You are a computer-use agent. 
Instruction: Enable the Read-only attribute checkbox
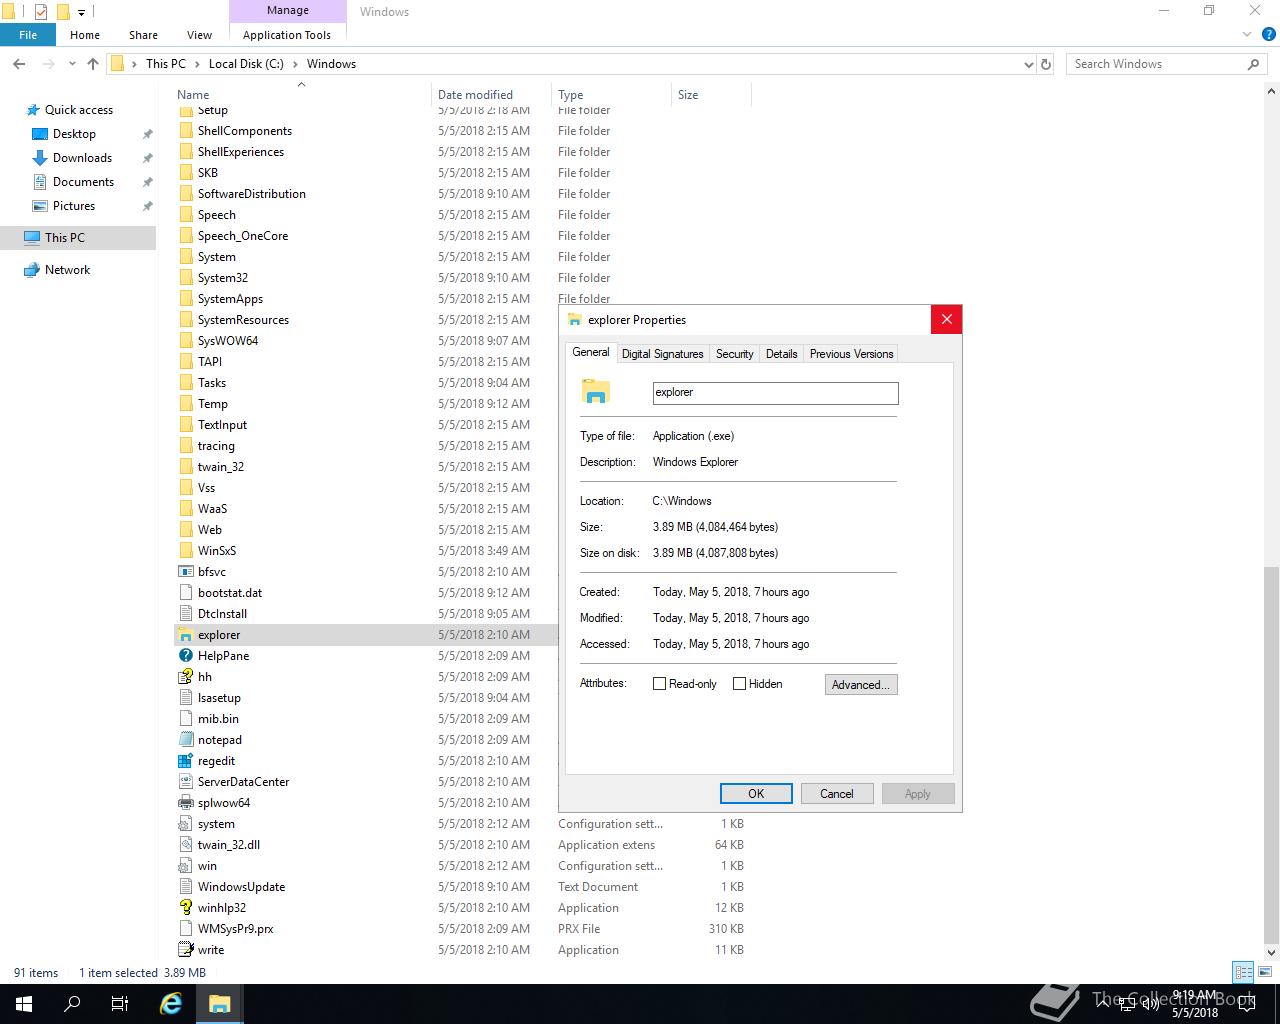tap(659, 684)
